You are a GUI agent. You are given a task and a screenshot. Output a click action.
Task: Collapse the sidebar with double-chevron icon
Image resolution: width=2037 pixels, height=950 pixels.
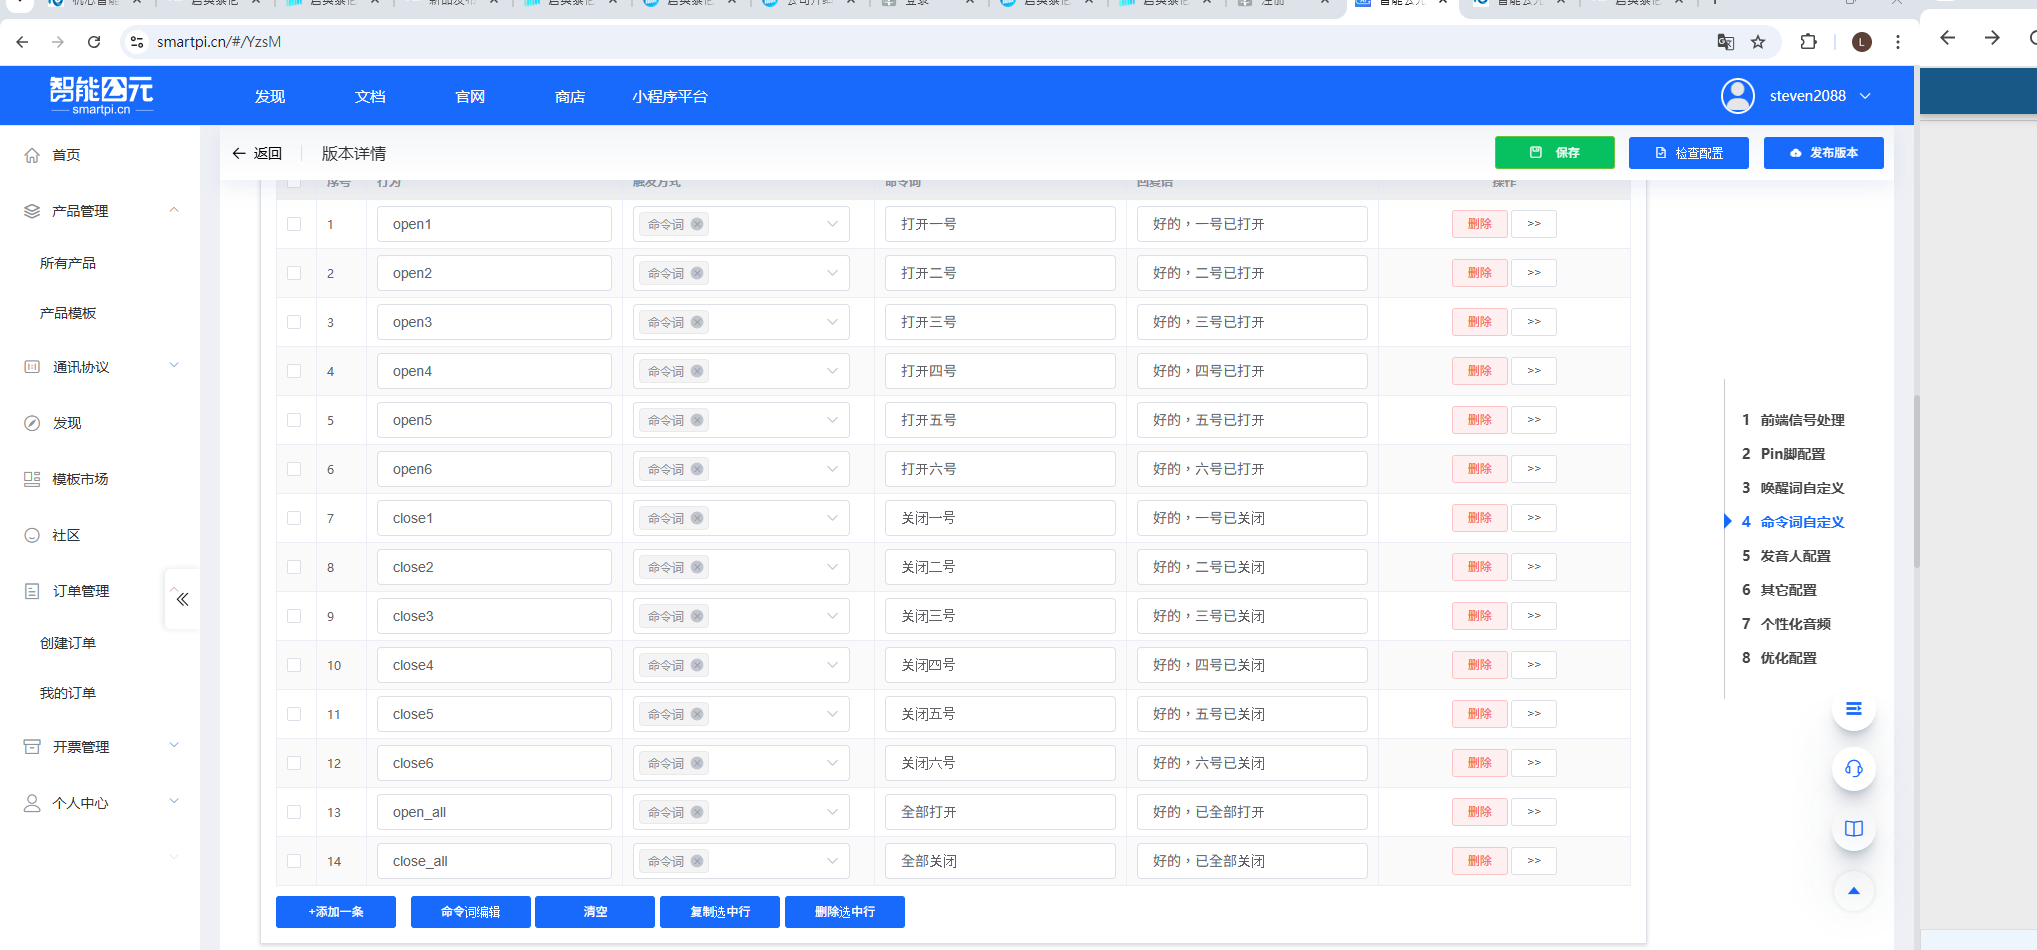click(x=182, y=600)
